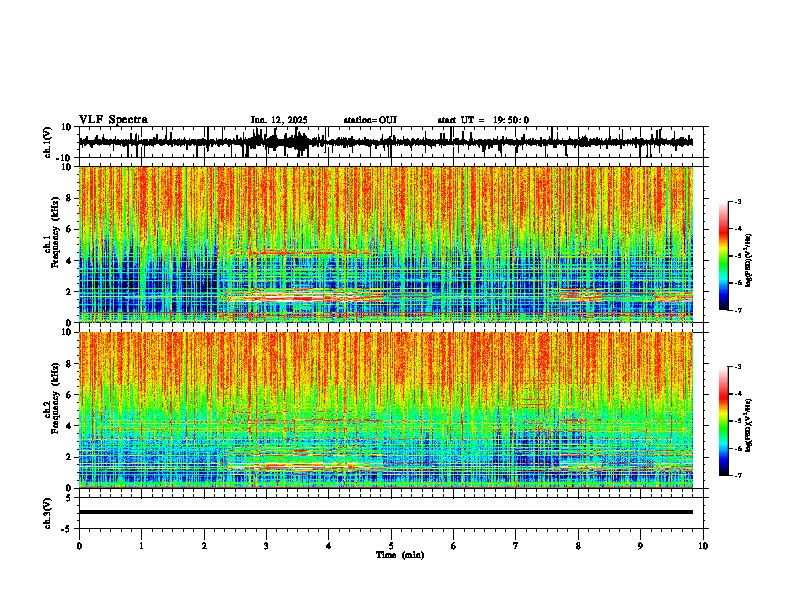Screen dimensions: 792x612
Task: Click the flat black ch.3 voltage trace
Action: (385, 512)
